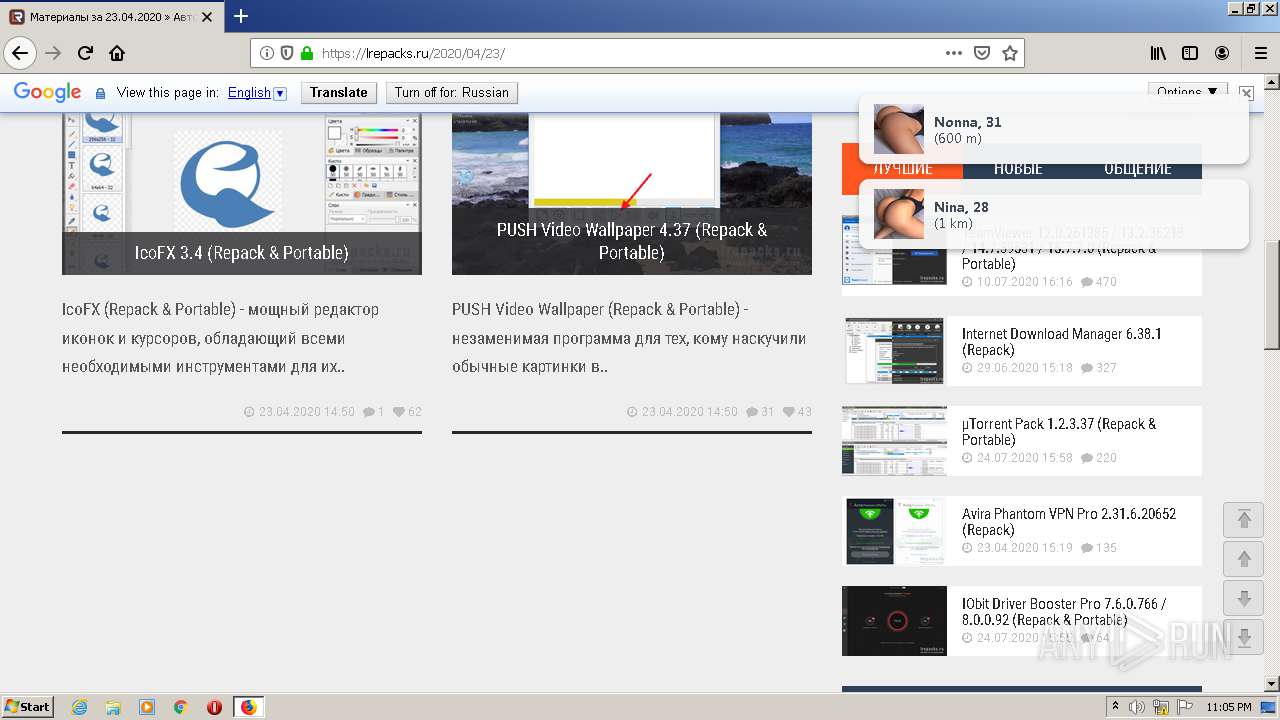Show site information icon in address bar
The height and width of the screenshot is (720, 1280).
pos(267,53)
